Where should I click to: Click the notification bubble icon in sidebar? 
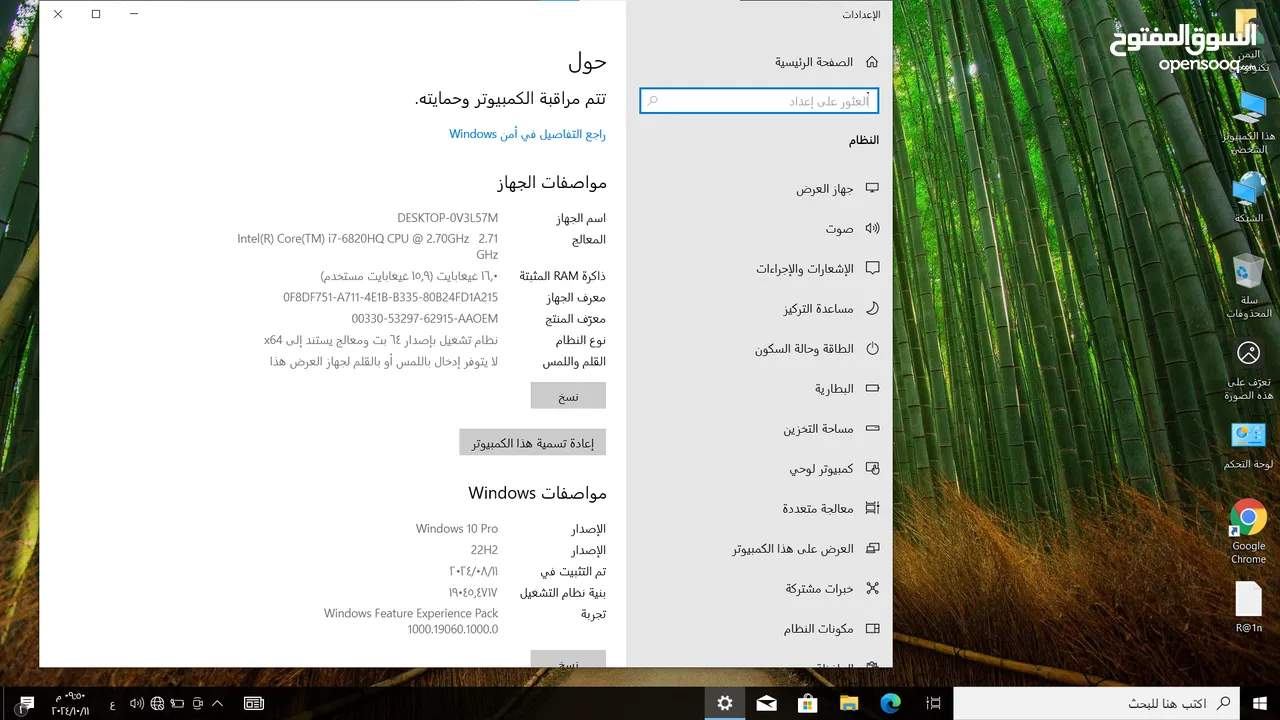click(872, 268)
